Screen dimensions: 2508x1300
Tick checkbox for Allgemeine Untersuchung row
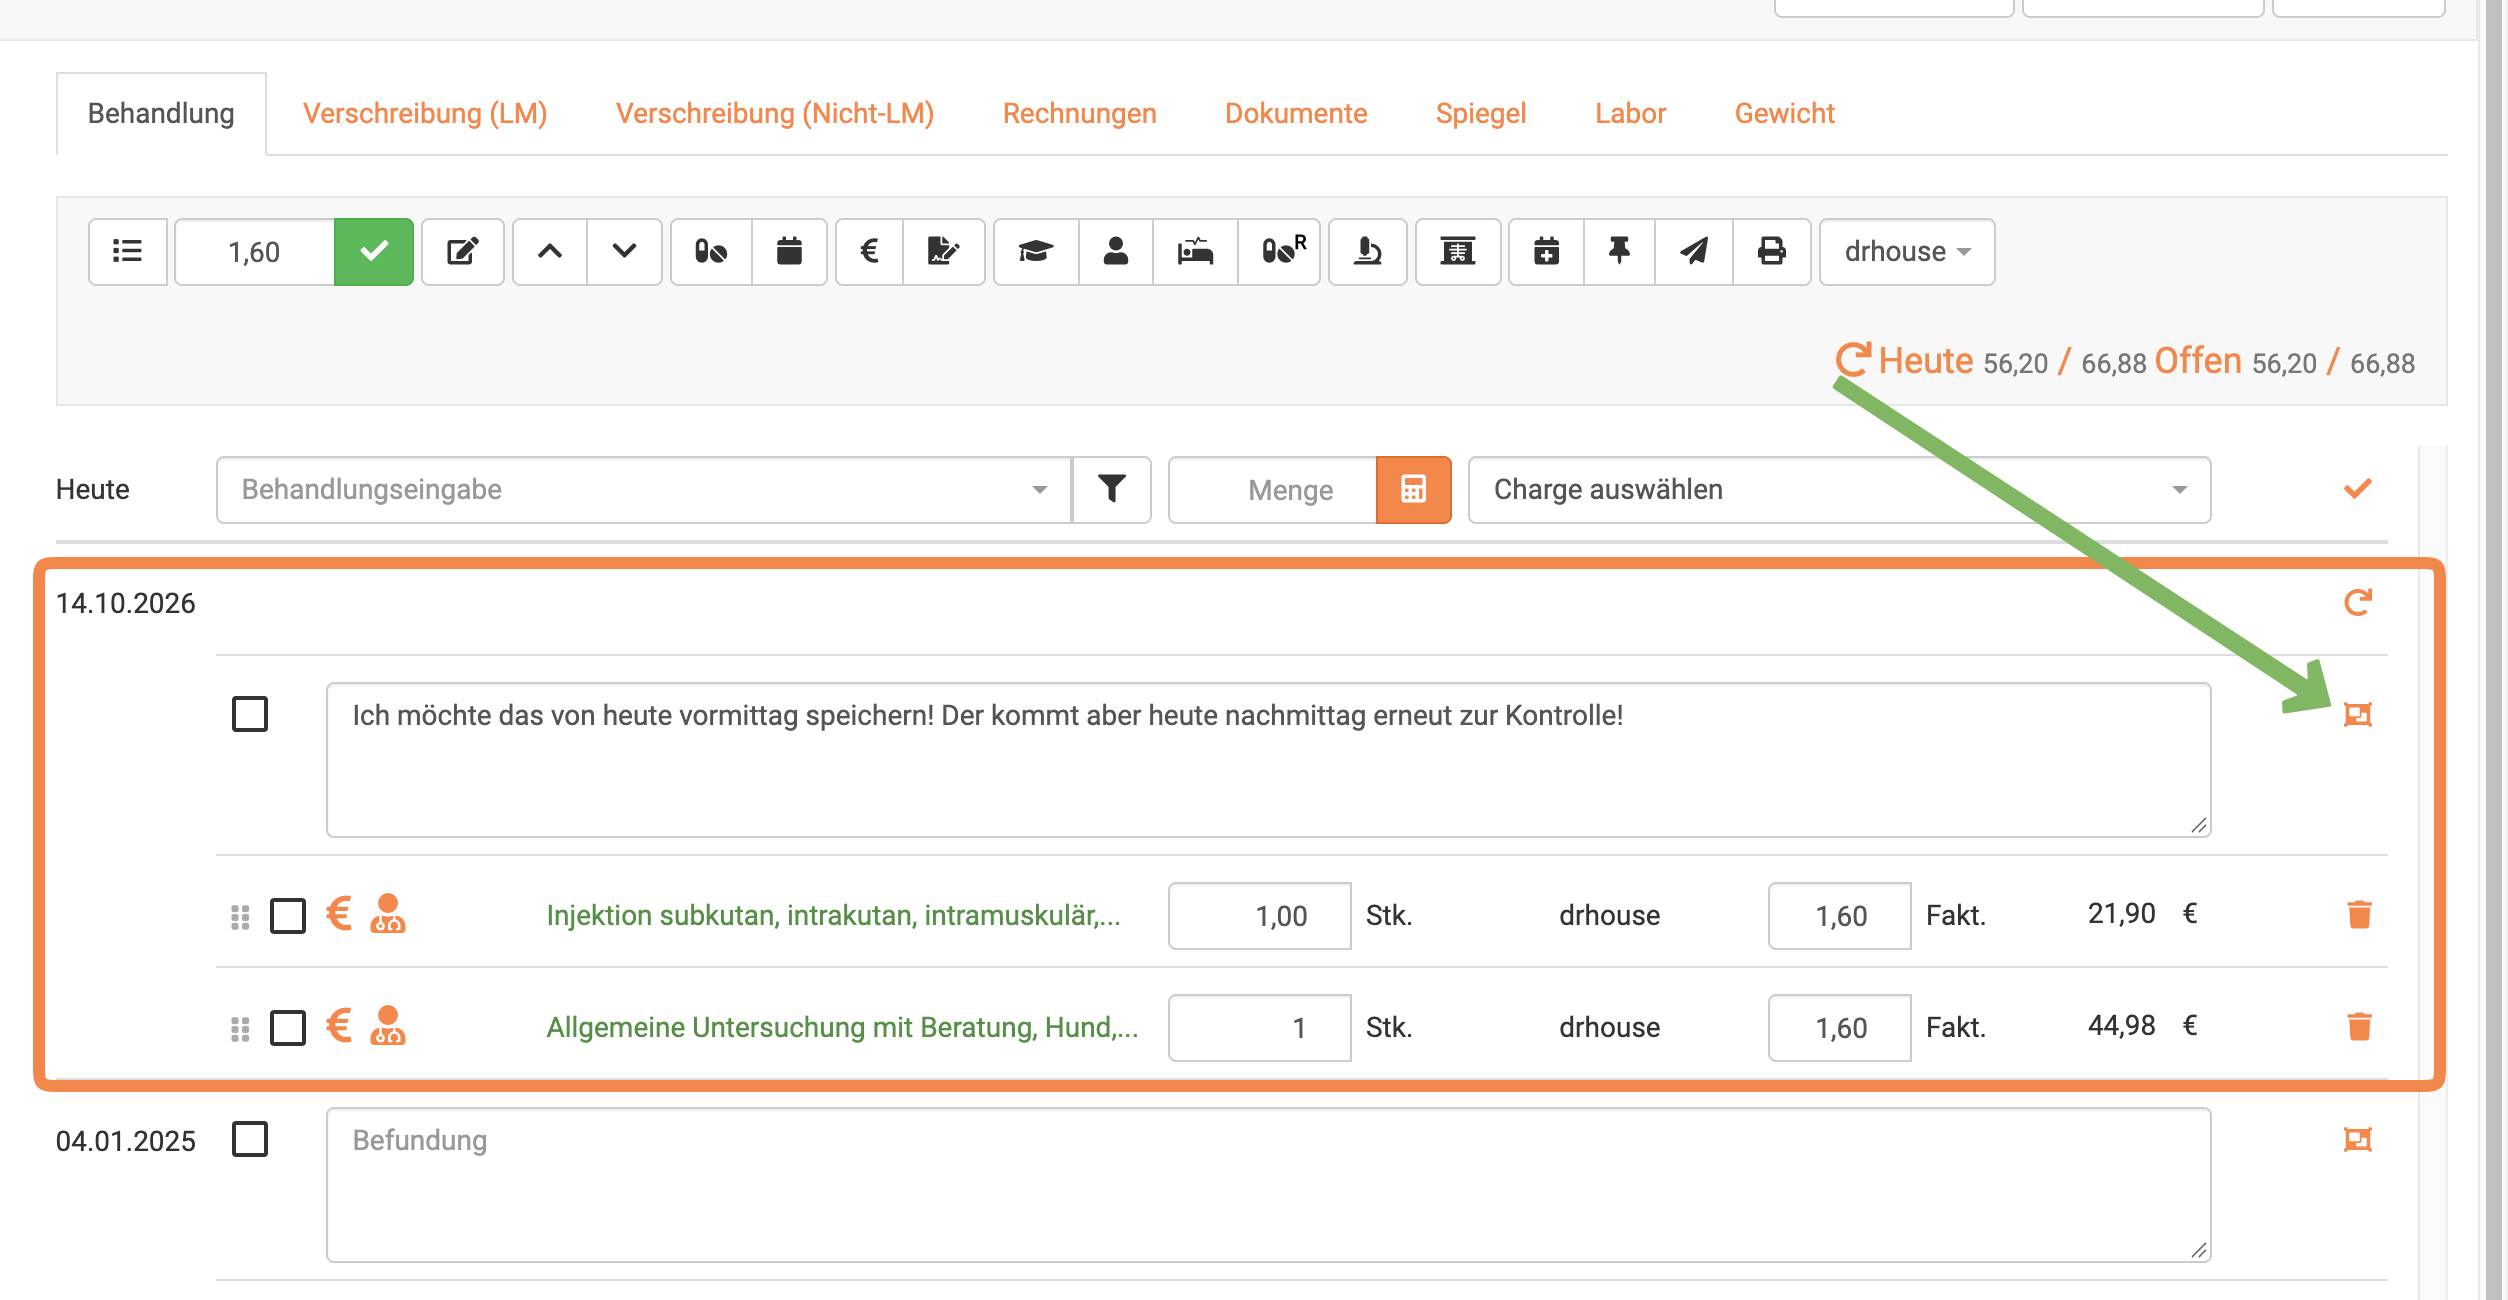pyautogui.click(x=288, y=1027)
